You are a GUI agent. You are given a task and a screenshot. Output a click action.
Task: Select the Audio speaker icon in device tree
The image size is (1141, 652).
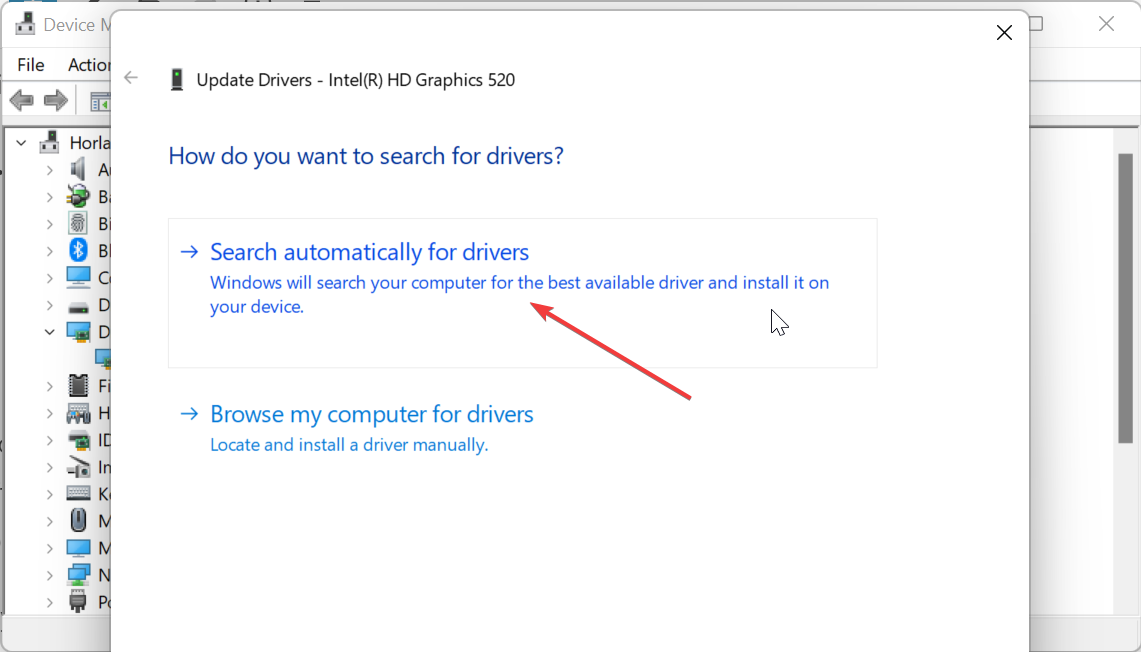78,170
